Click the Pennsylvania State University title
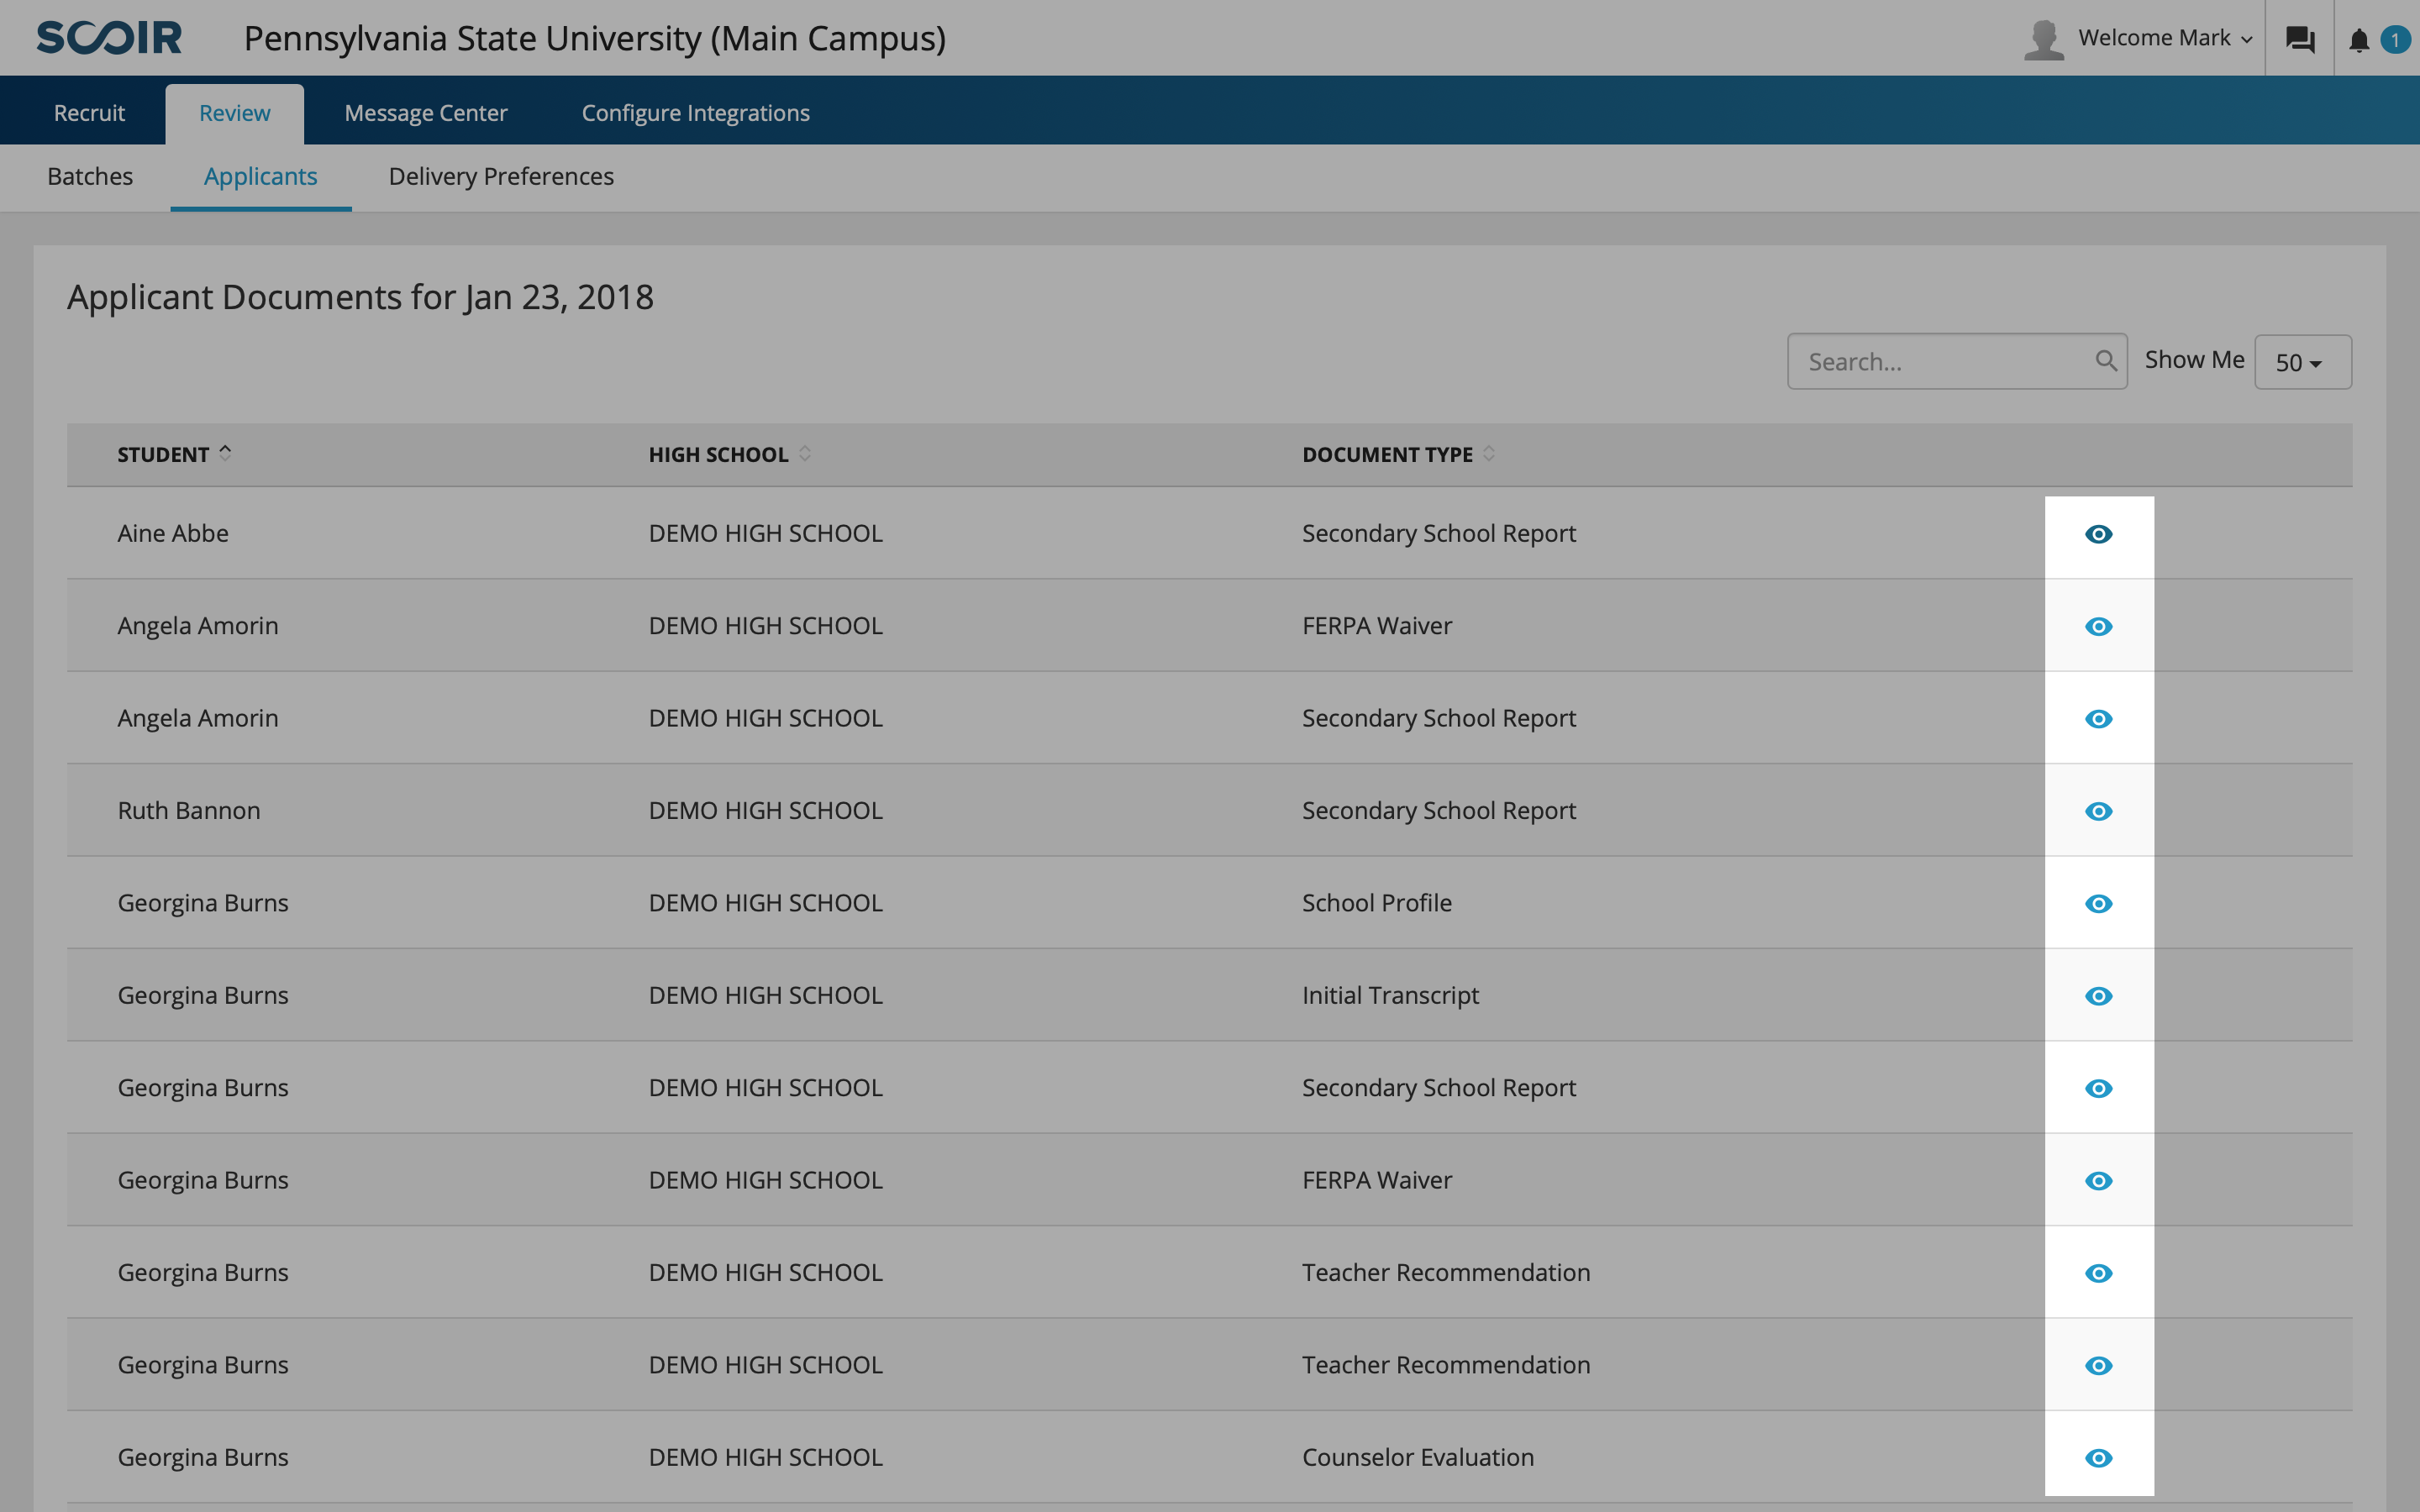 [x=595, y=38]
